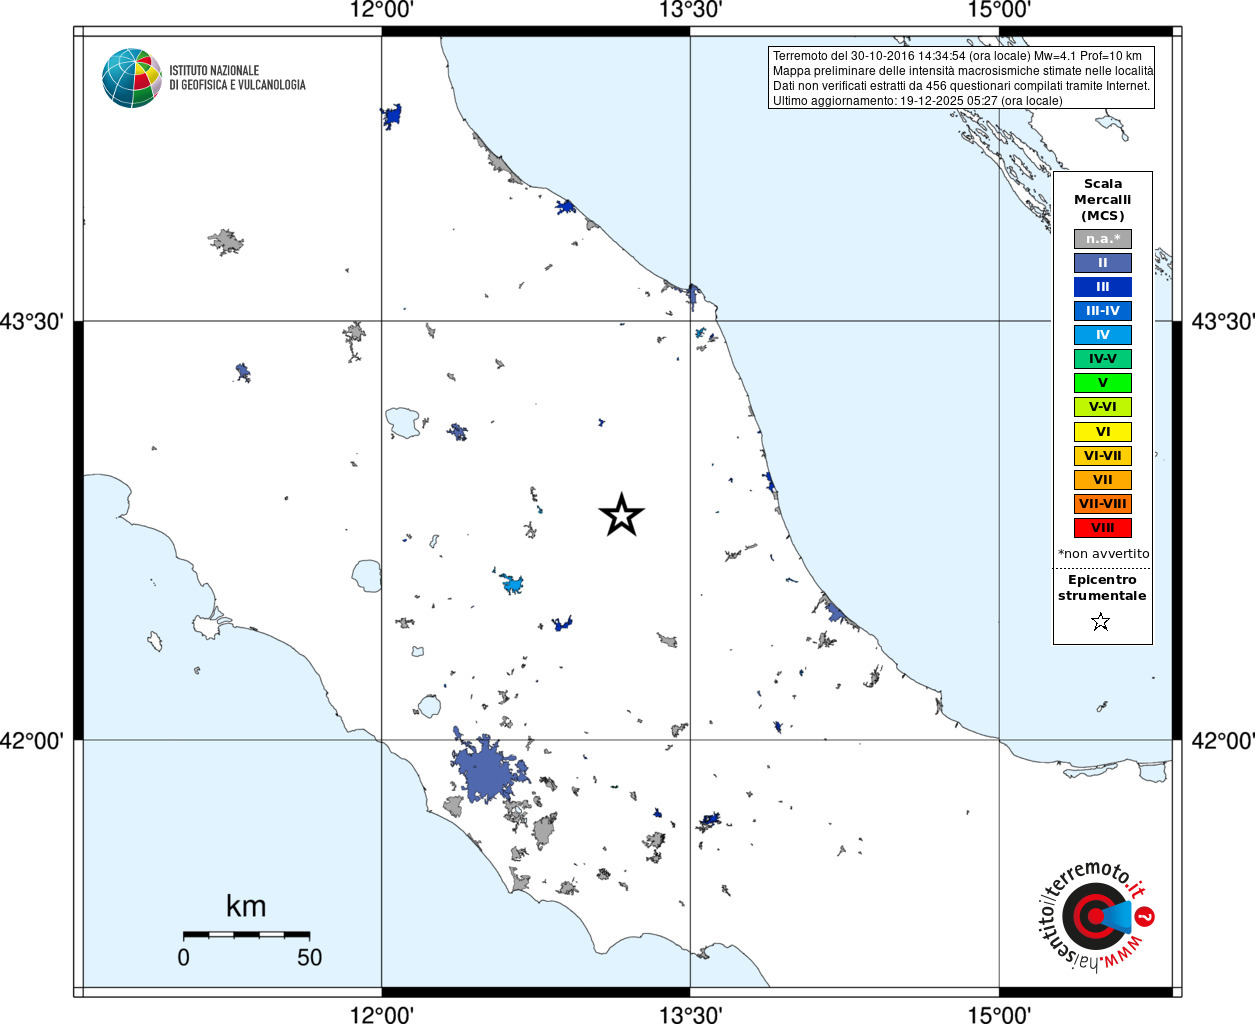Screen dimensions: 1255x1024
Task: Click the left 43°30' latitude label
Action: pyautogui.click(x=32, y=321)
